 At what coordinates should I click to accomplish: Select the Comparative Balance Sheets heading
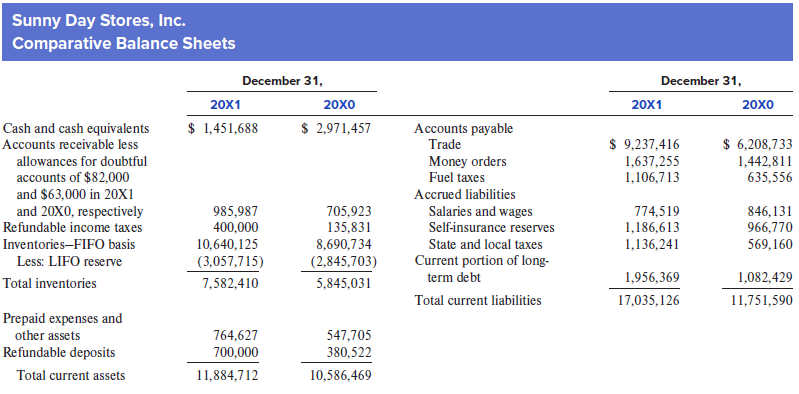[124, 43]
